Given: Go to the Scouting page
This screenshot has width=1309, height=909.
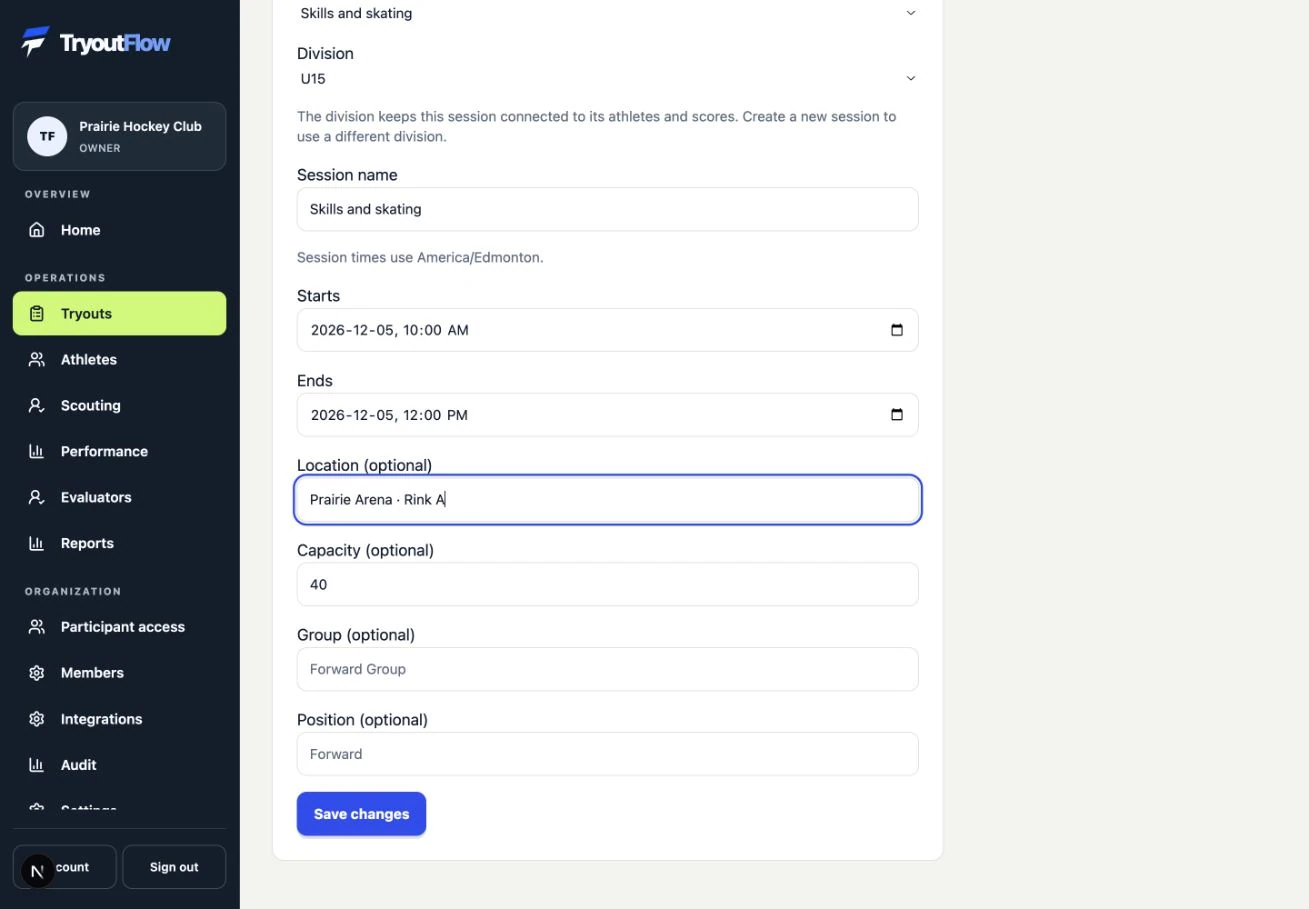Looking at the screenshot, I should [x=119, y=406].
